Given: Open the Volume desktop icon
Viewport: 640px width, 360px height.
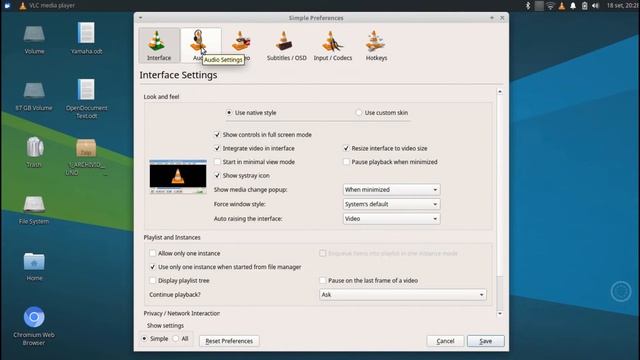Looking at the screenshot, I should [x=34, y=39].
